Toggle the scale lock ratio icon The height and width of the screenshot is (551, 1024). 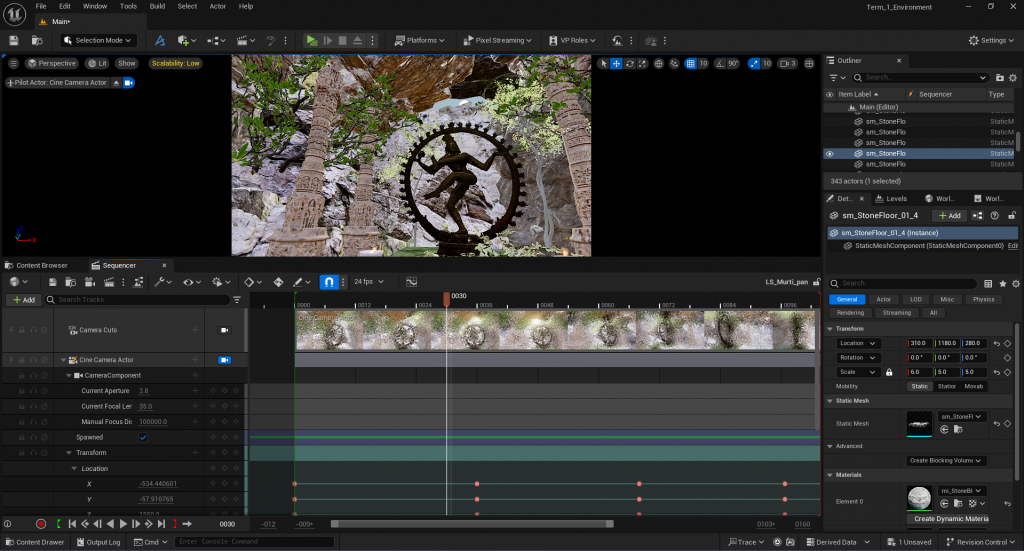pyautogui.click(x=889, y=372)
